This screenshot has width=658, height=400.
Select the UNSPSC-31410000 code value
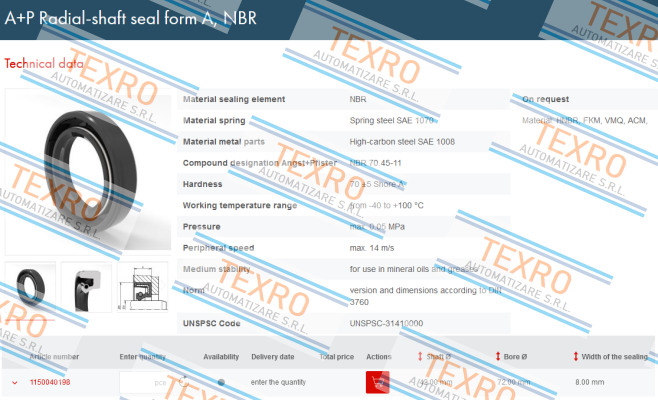click(386, 324)
